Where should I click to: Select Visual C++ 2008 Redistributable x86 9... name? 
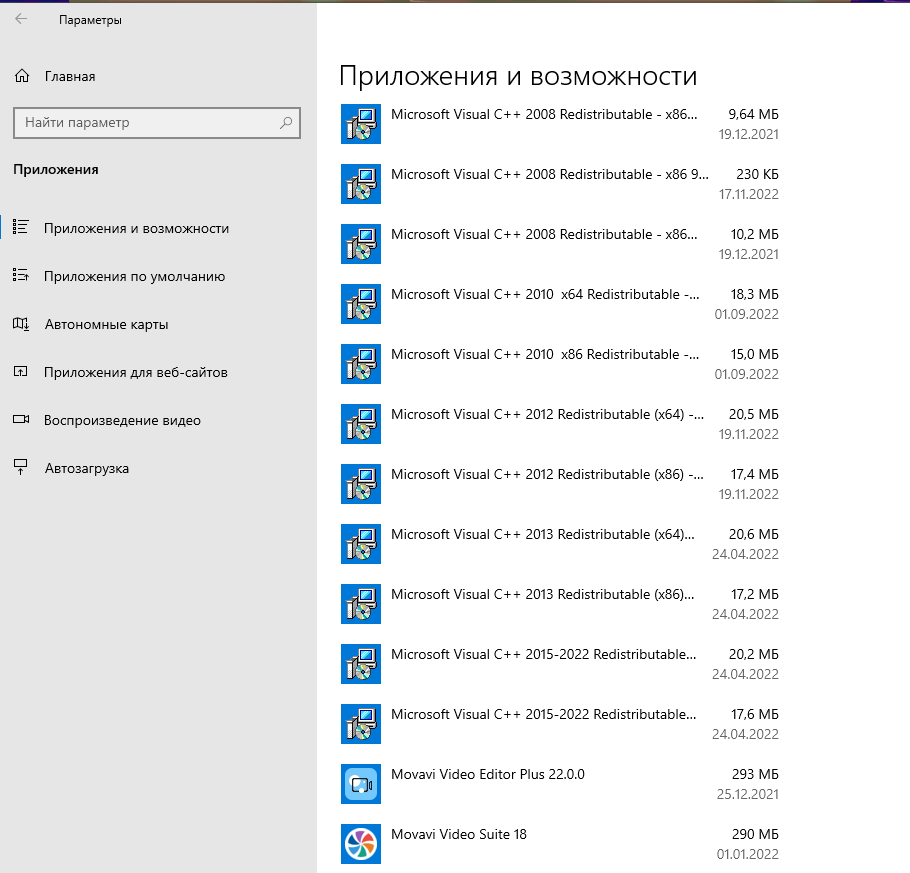550,174
